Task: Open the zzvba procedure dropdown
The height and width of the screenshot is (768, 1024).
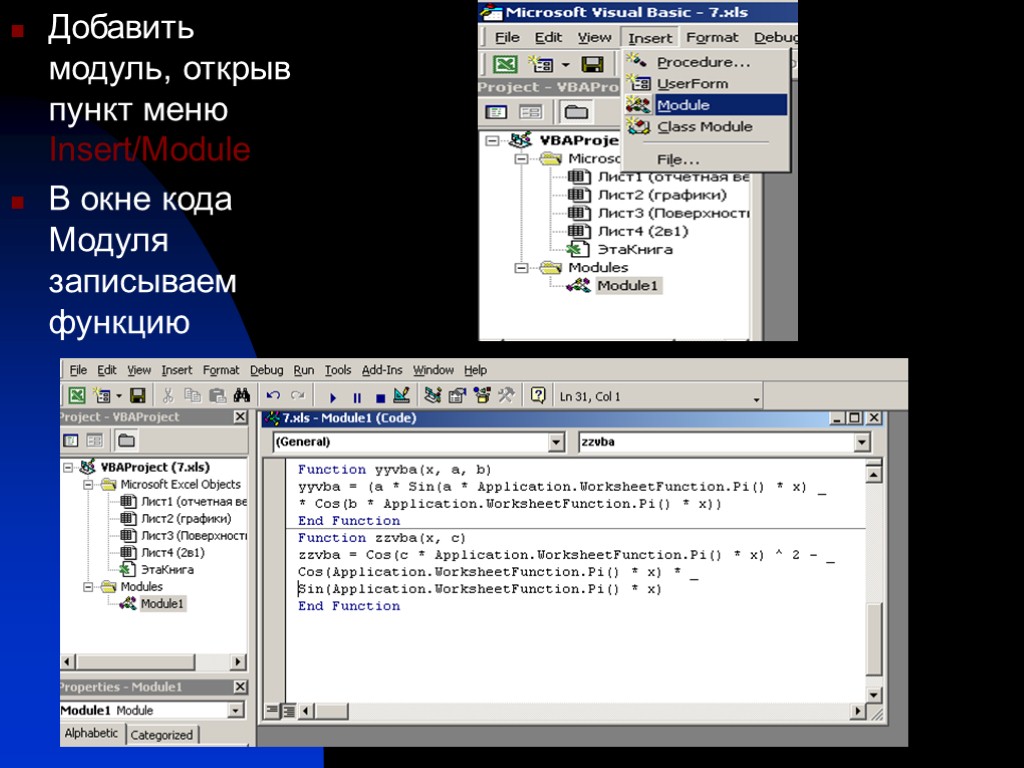Action: [x=862, y=442]
